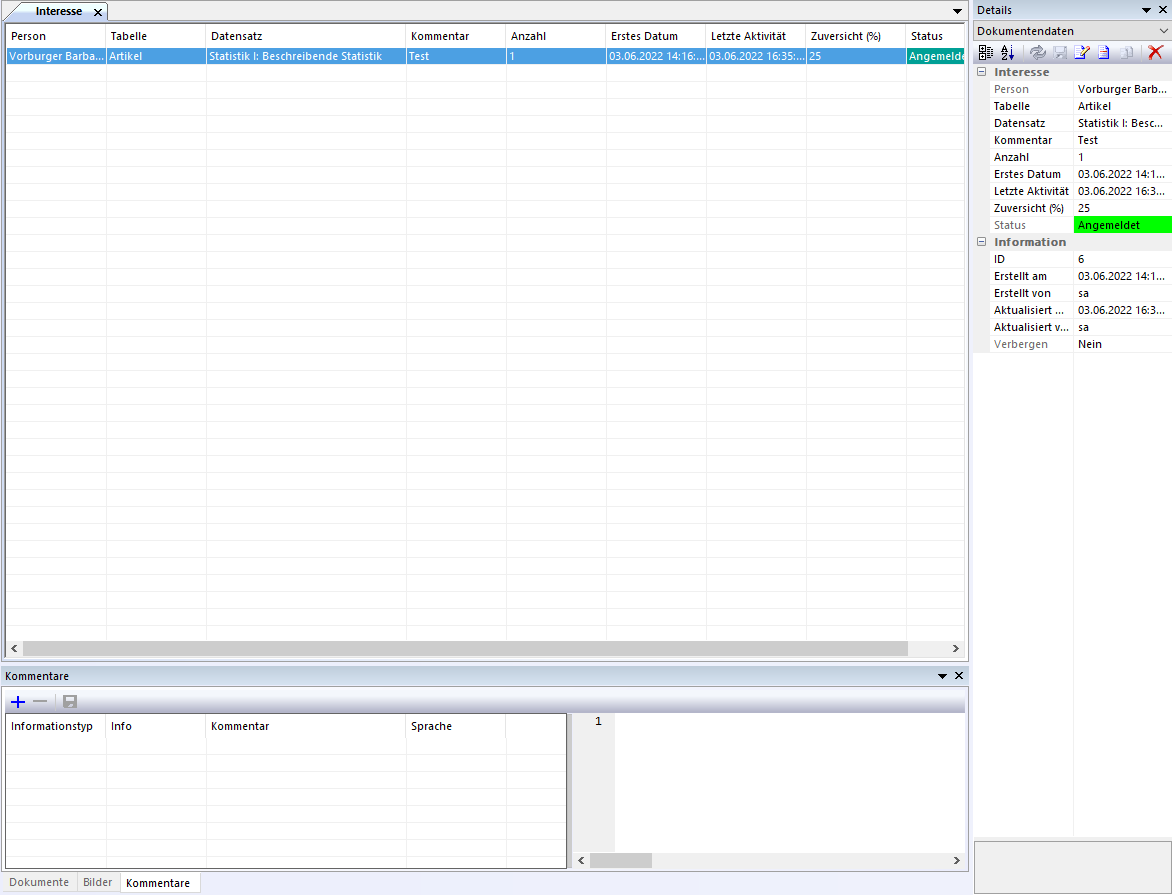
Task: Collapse the Information property group
Action: tap(982, 242)
